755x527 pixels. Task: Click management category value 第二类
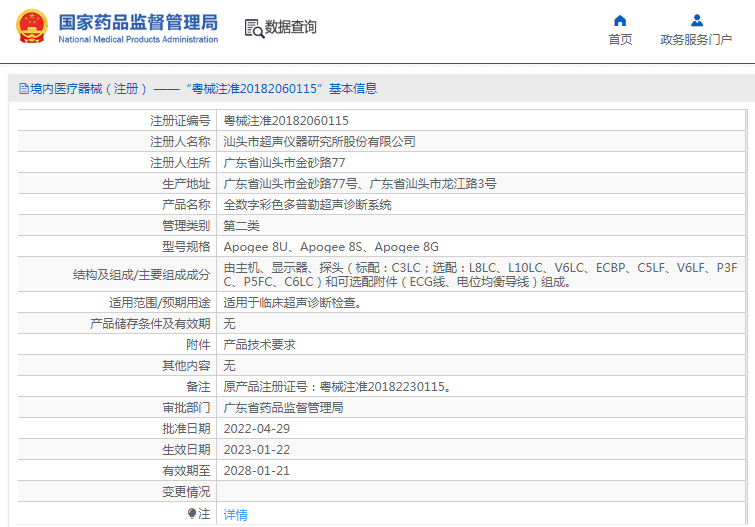pyautogui.click(x=241, y=226)
